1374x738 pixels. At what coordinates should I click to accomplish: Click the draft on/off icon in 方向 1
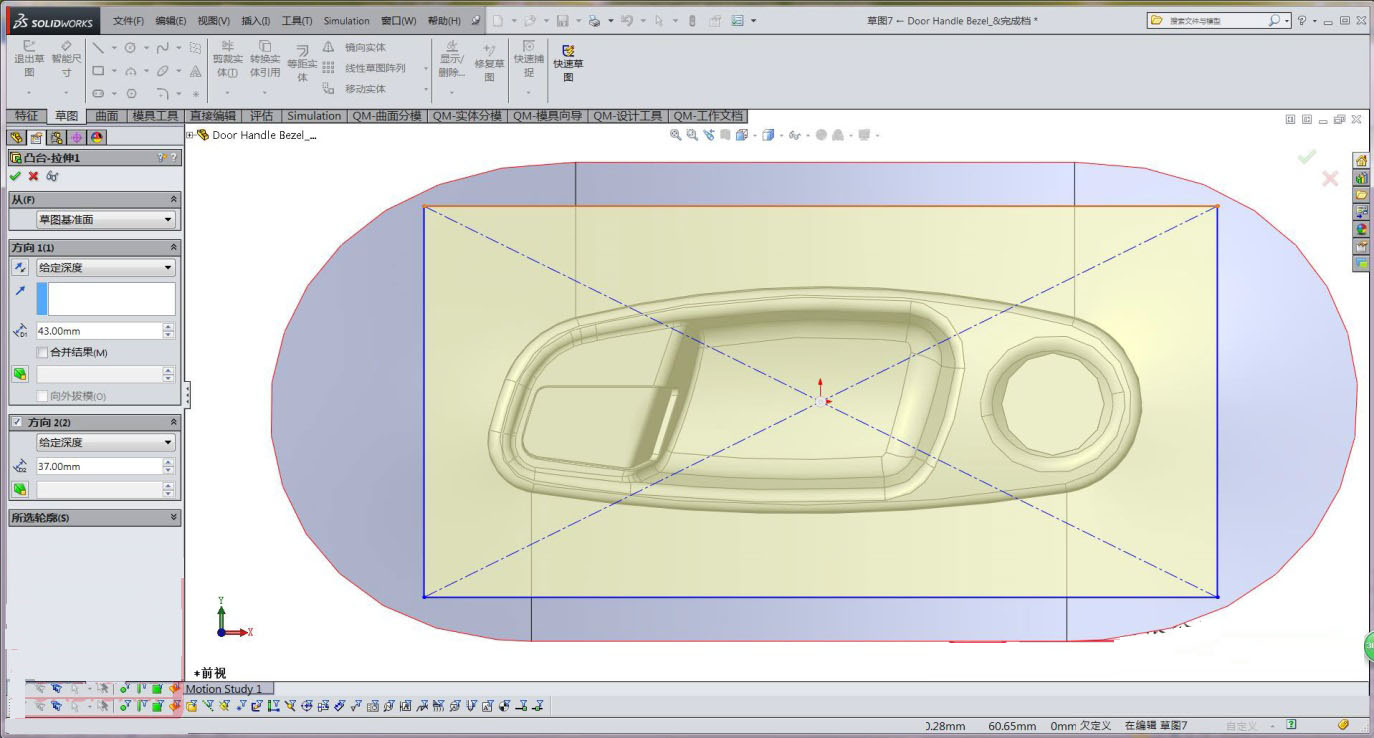20,374
